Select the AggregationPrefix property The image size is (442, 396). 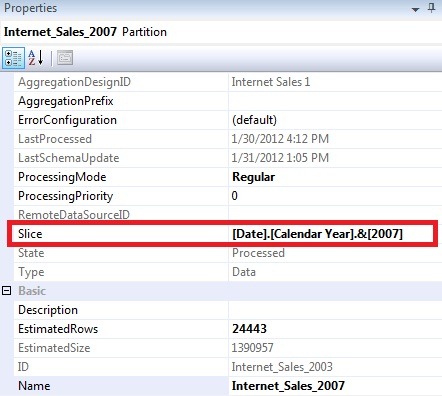(x=66, y=101)
